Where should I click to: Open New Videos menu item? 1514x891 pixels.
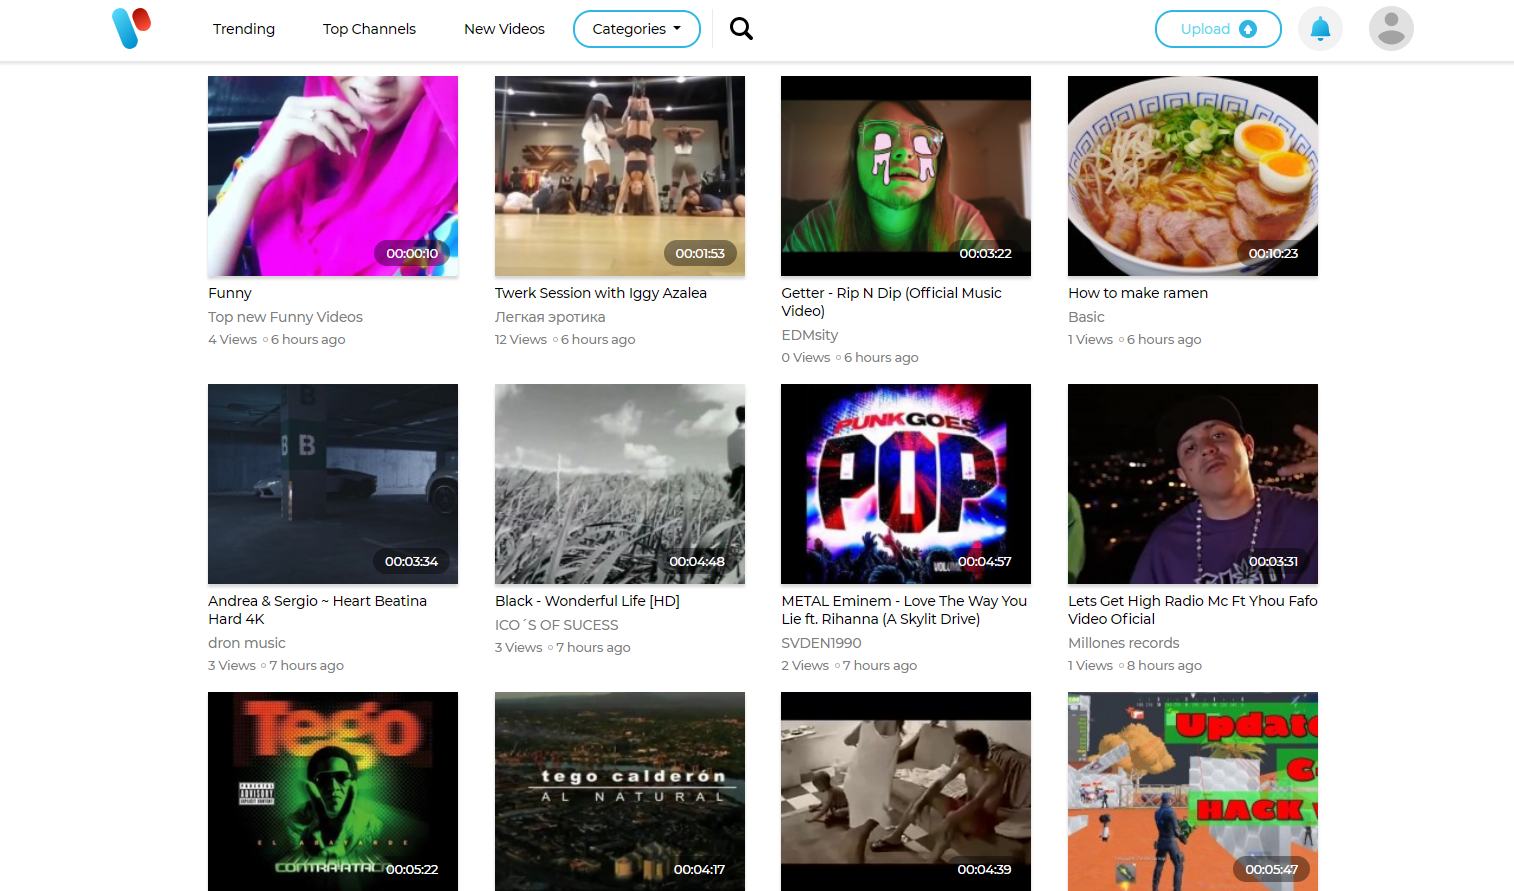tap(504, 29)
